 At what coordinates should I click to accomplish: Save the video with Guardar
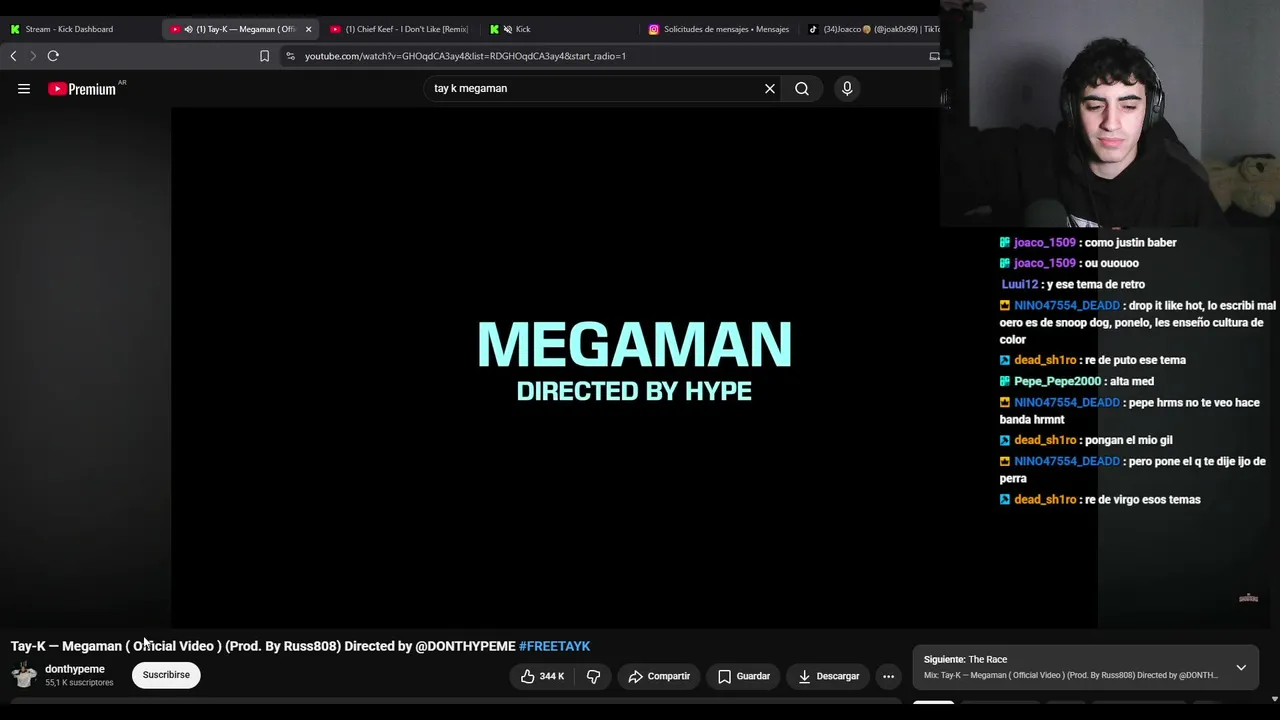pyautogui.click(x=744, y=676)
